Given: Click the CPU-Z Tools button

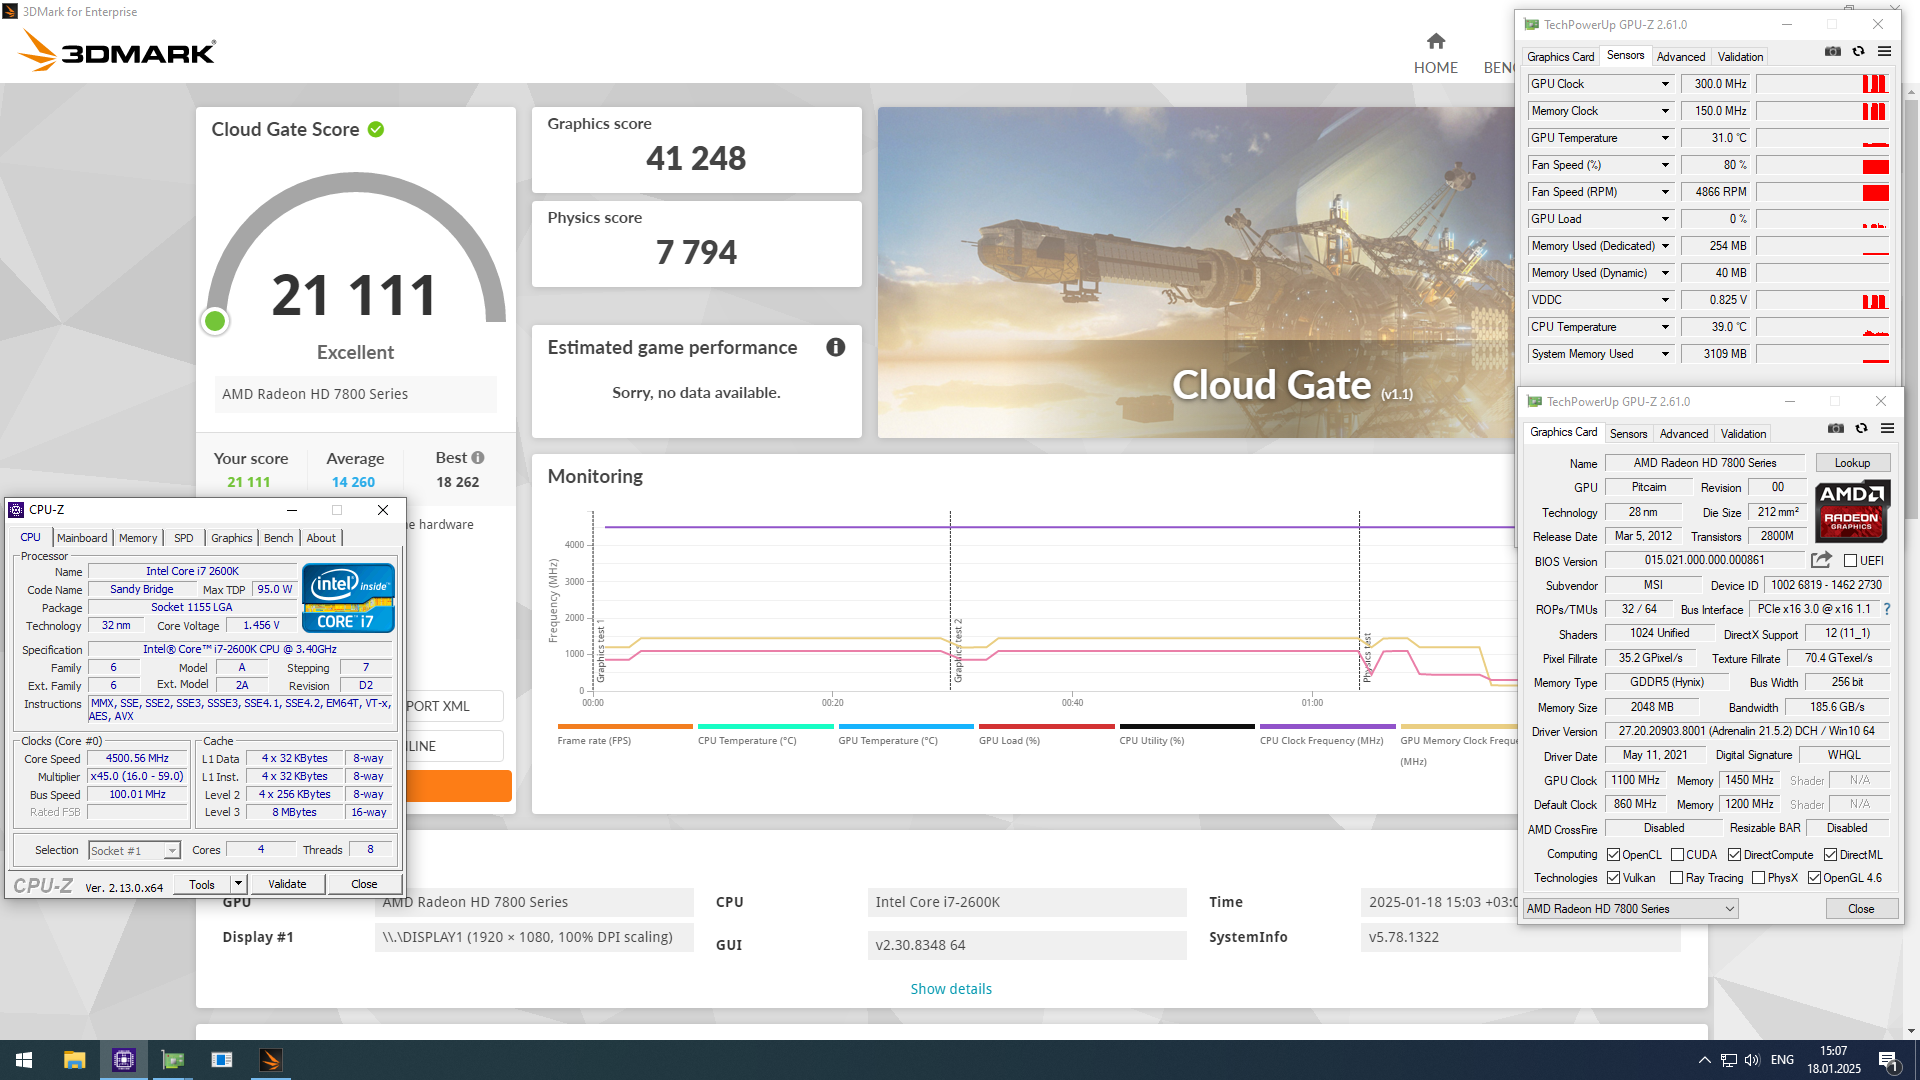Looking at the screenshot, I should (202, 884).
